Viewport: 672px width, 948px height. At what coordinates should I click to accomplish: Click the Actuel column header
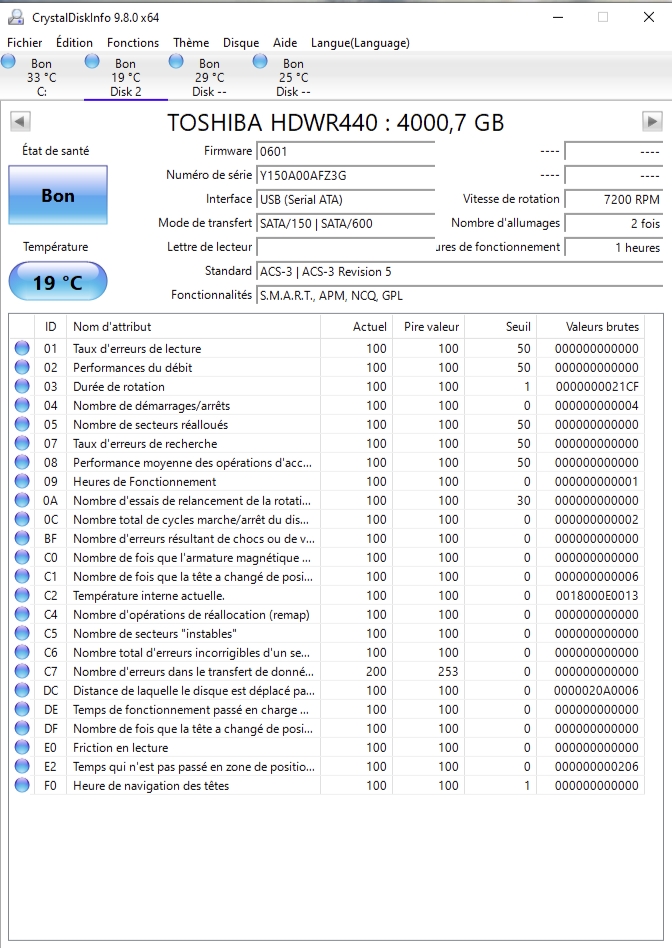point(356,326)
